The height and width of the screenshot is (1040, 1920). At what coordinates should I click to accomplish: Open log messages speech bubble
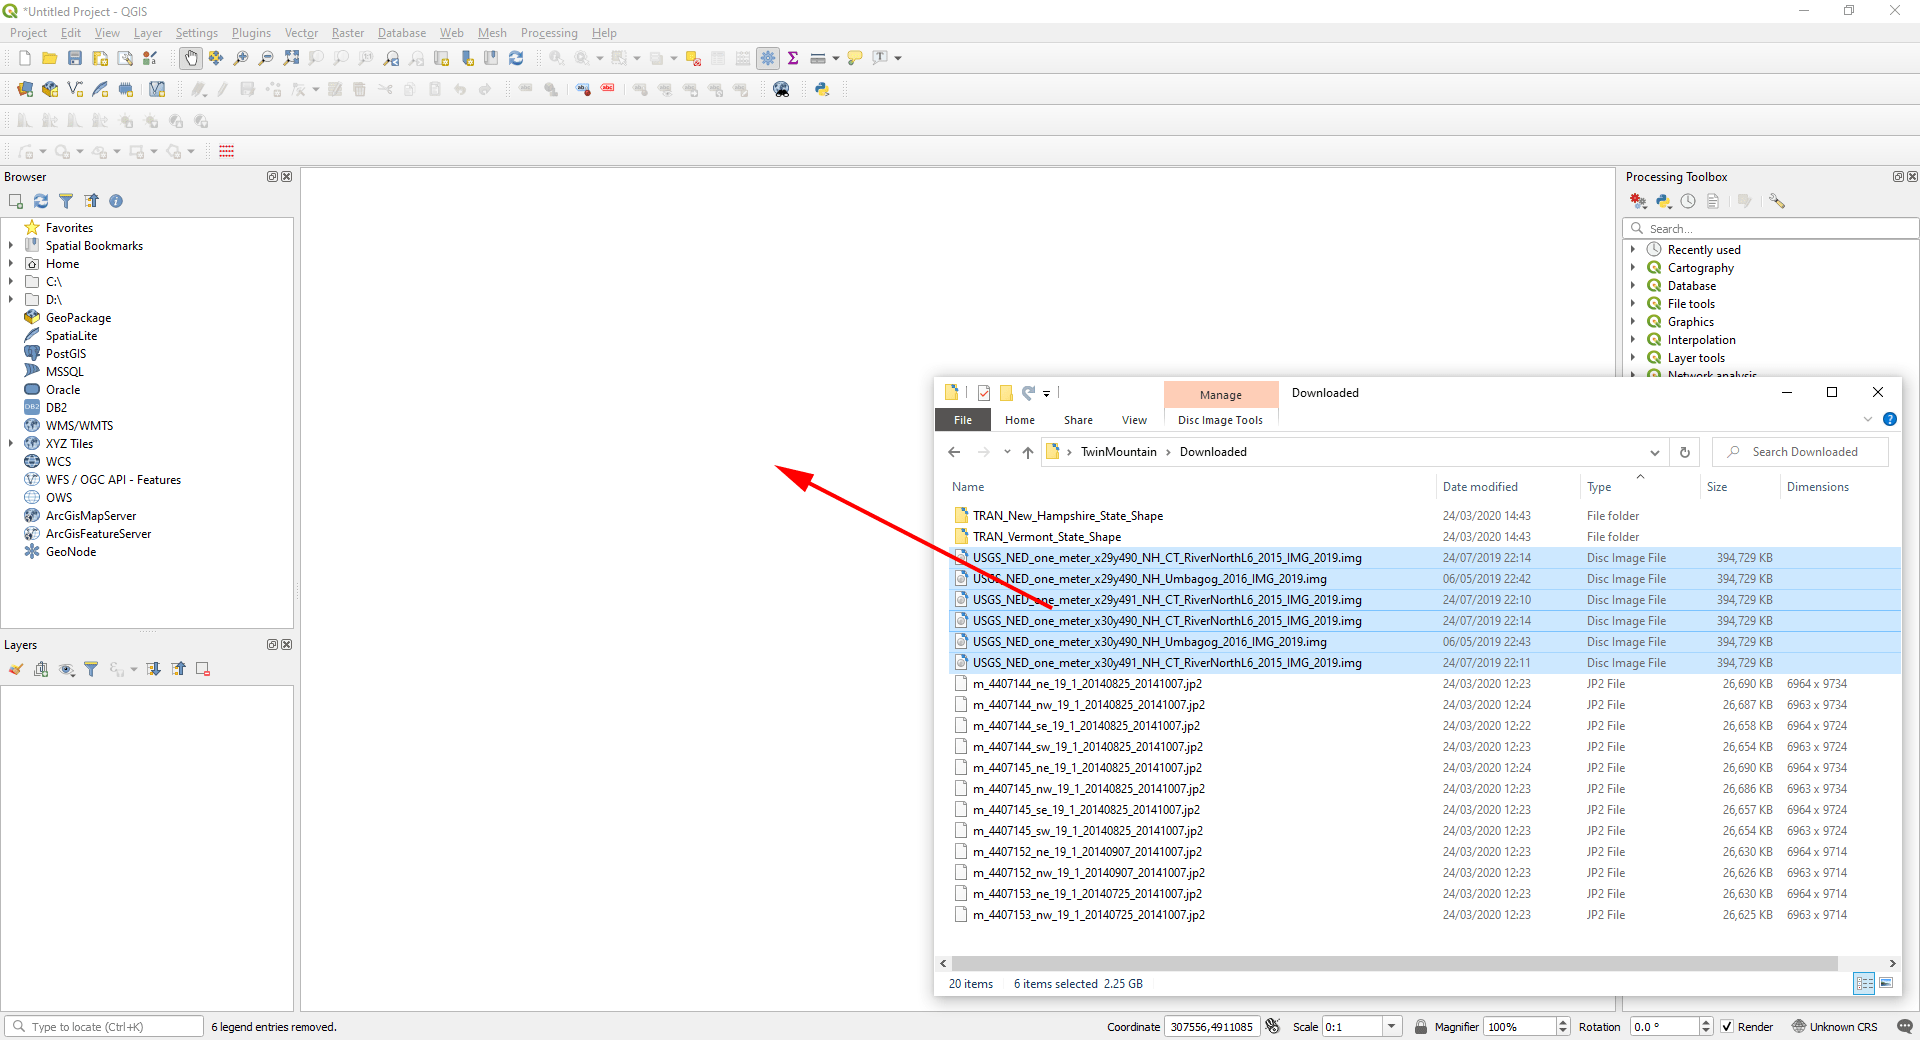(x=1905, y=1026)
